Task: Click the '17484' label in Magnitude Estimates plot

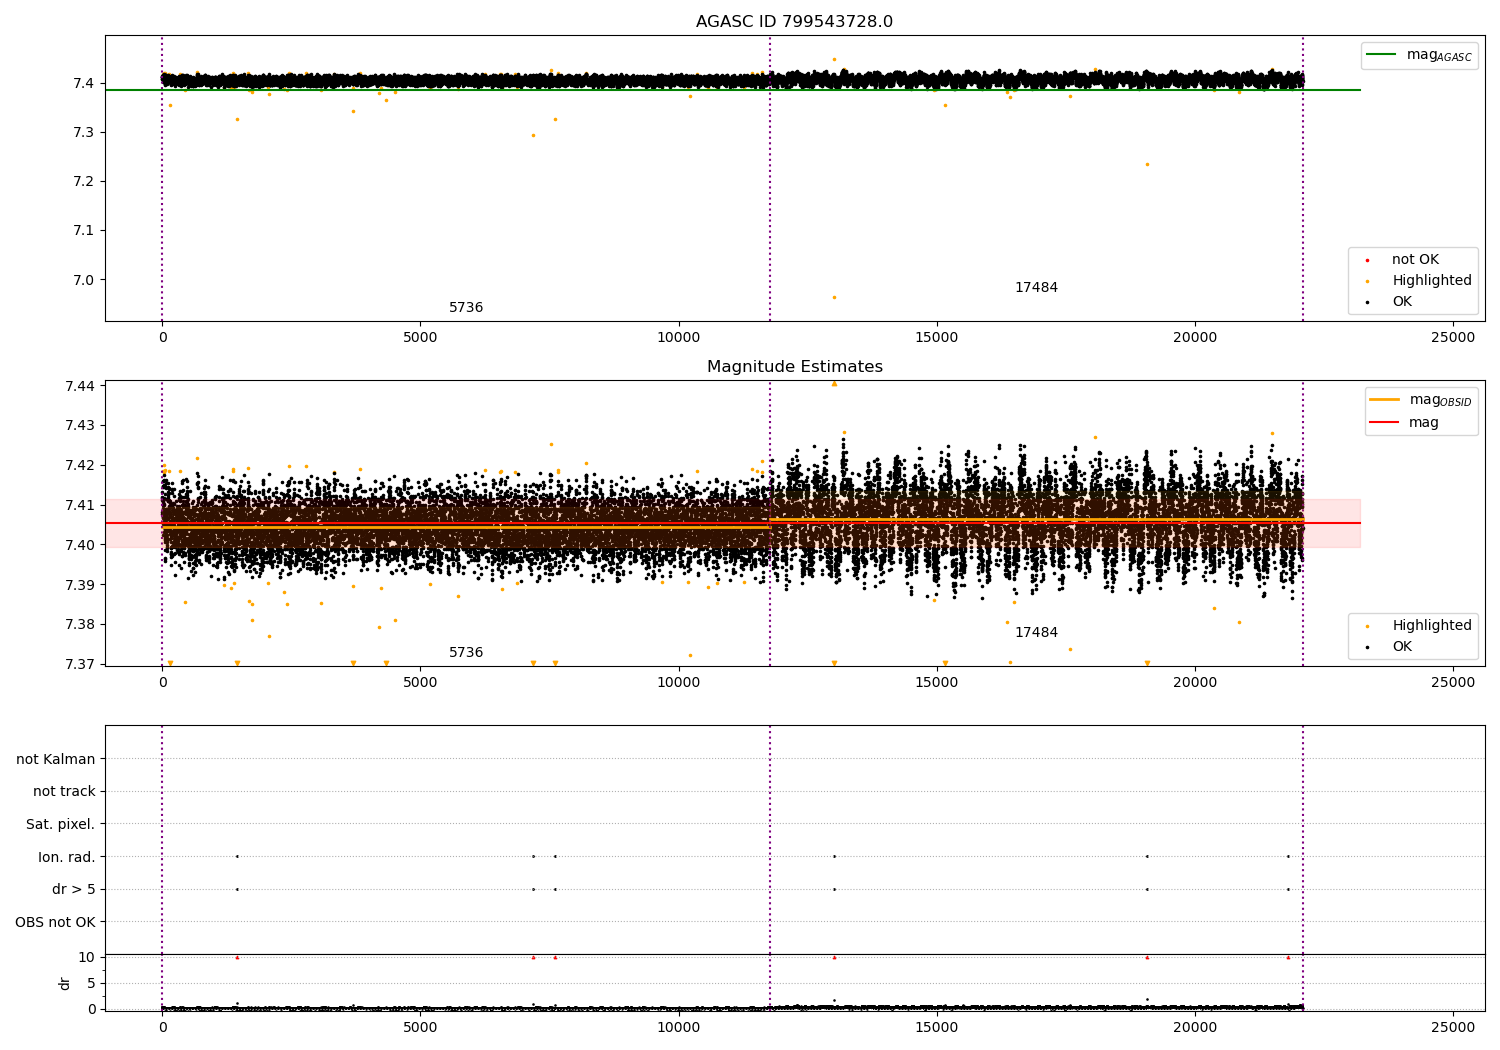Action: pyautogui.click(x=1036, y=633)
